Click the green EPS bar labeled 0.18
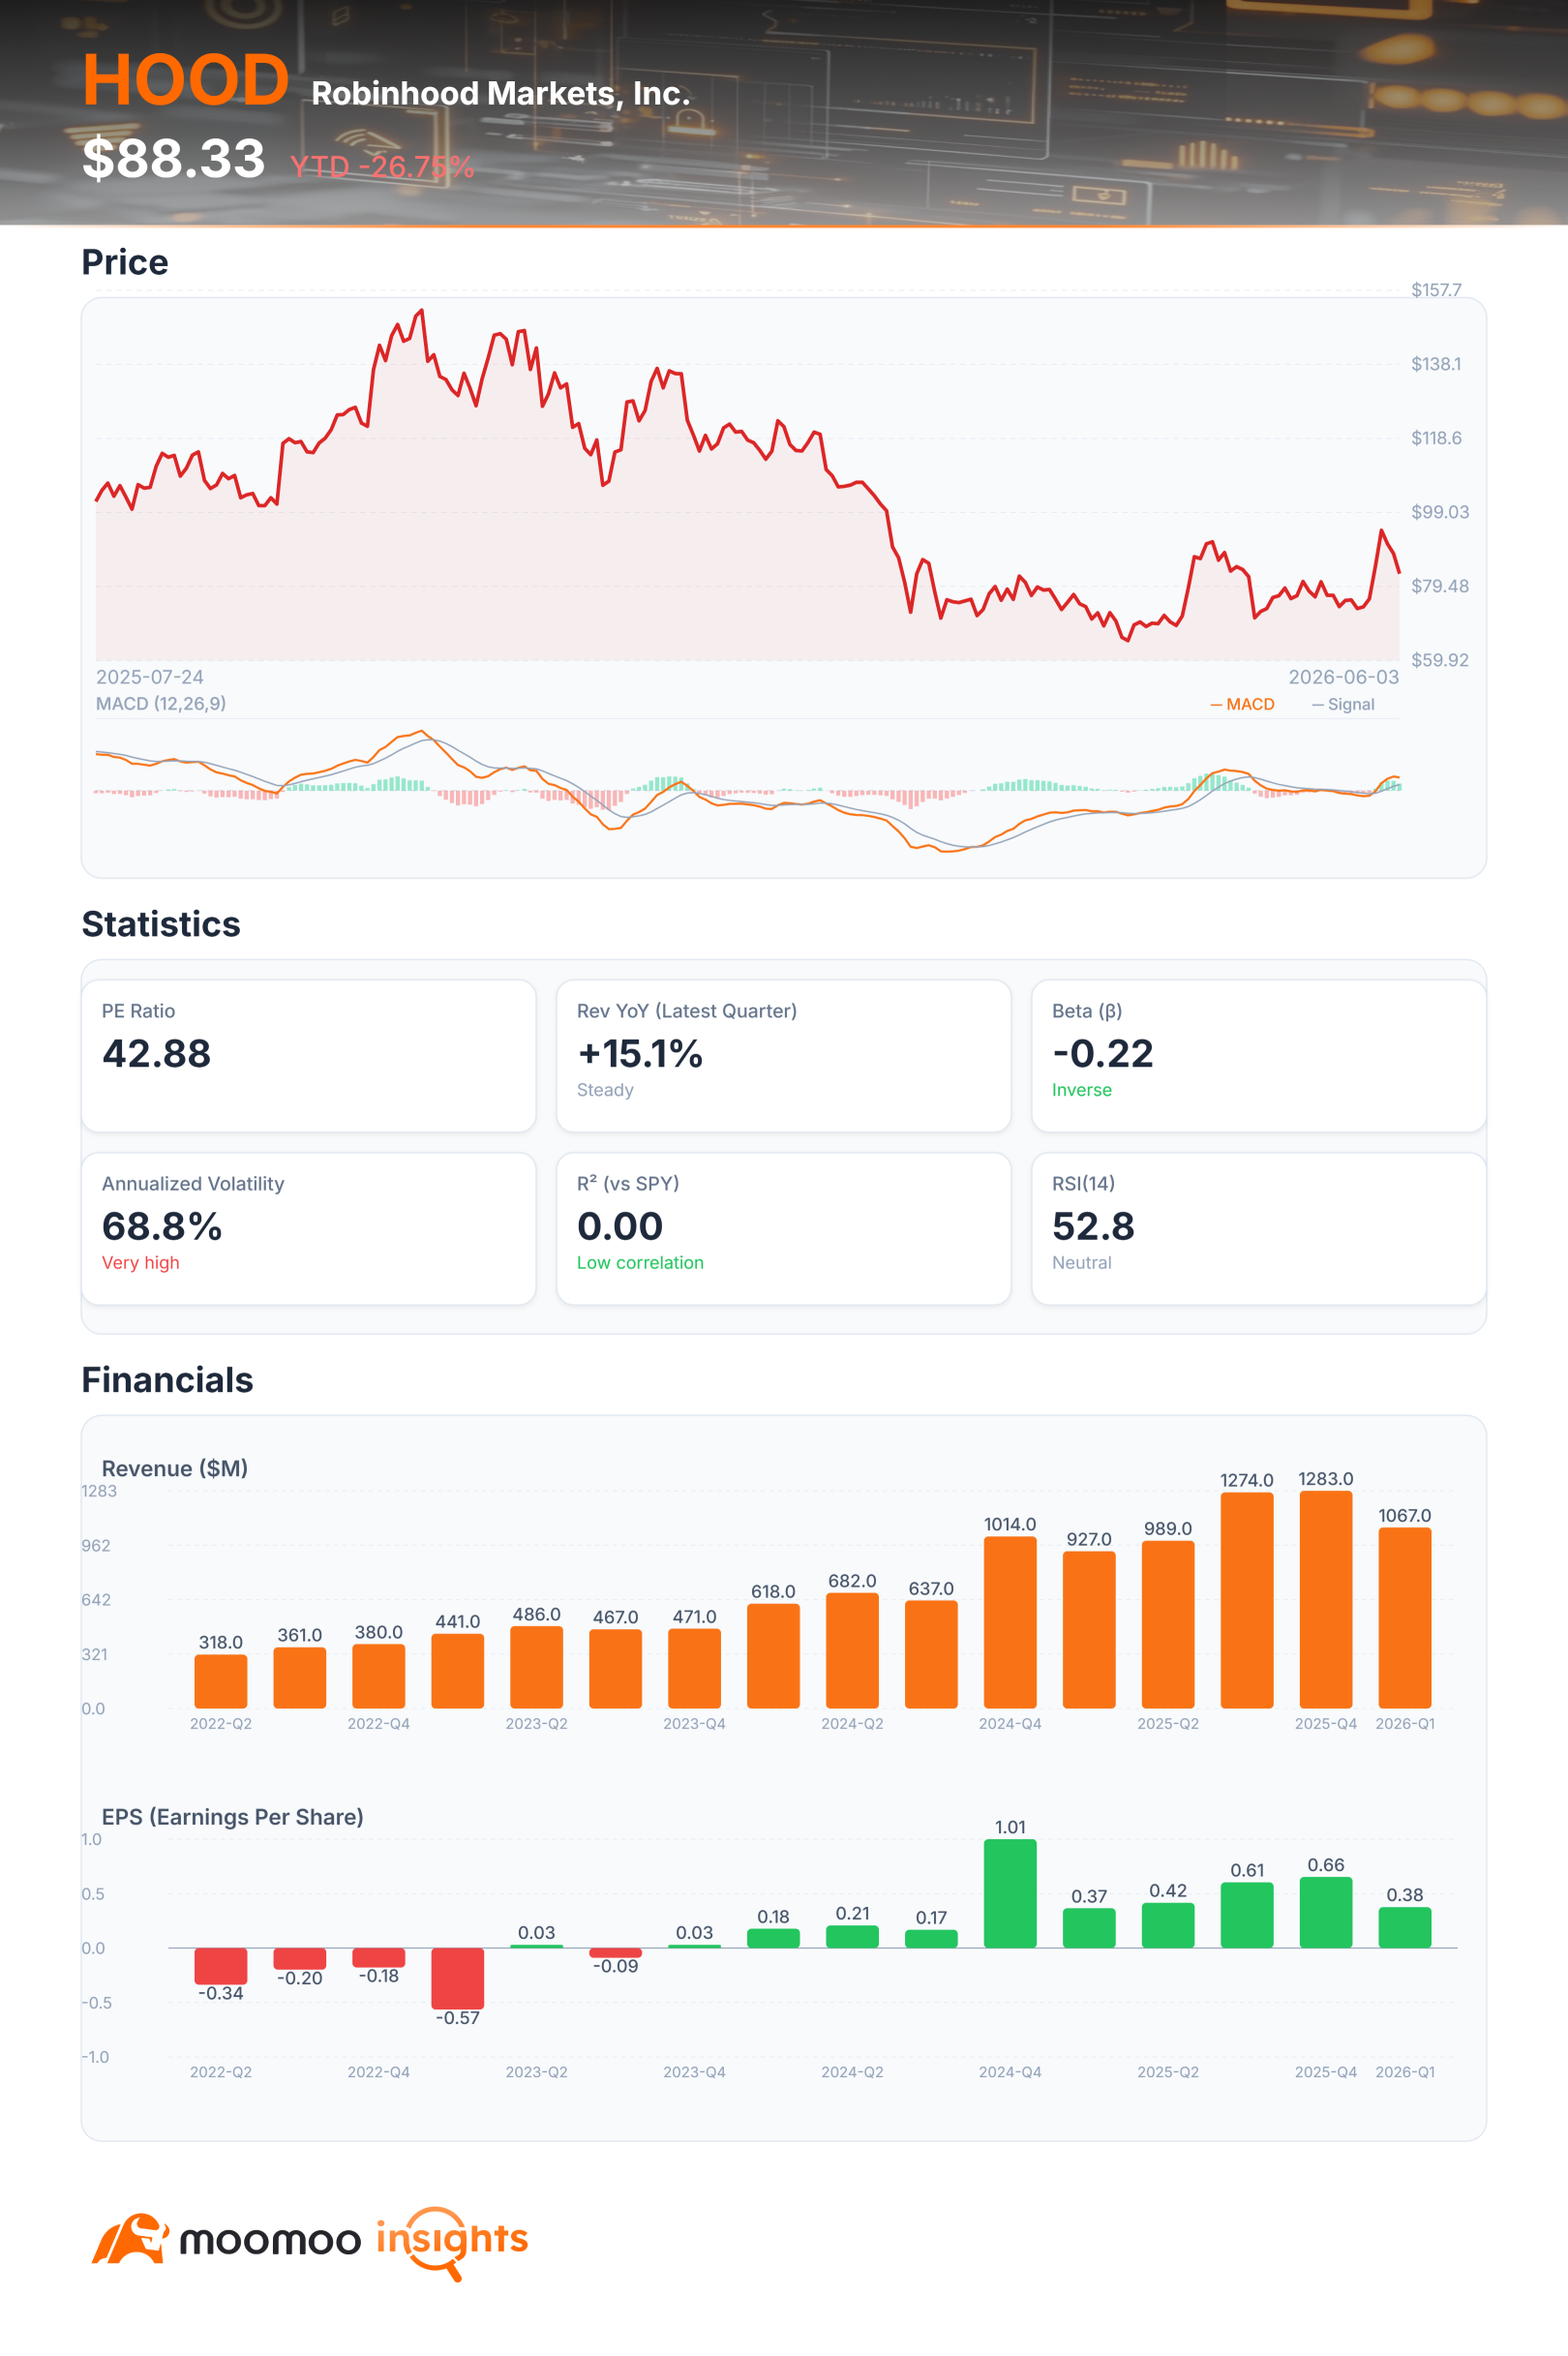This screenshot has height=2356, width=1568. pos(774,1938)
